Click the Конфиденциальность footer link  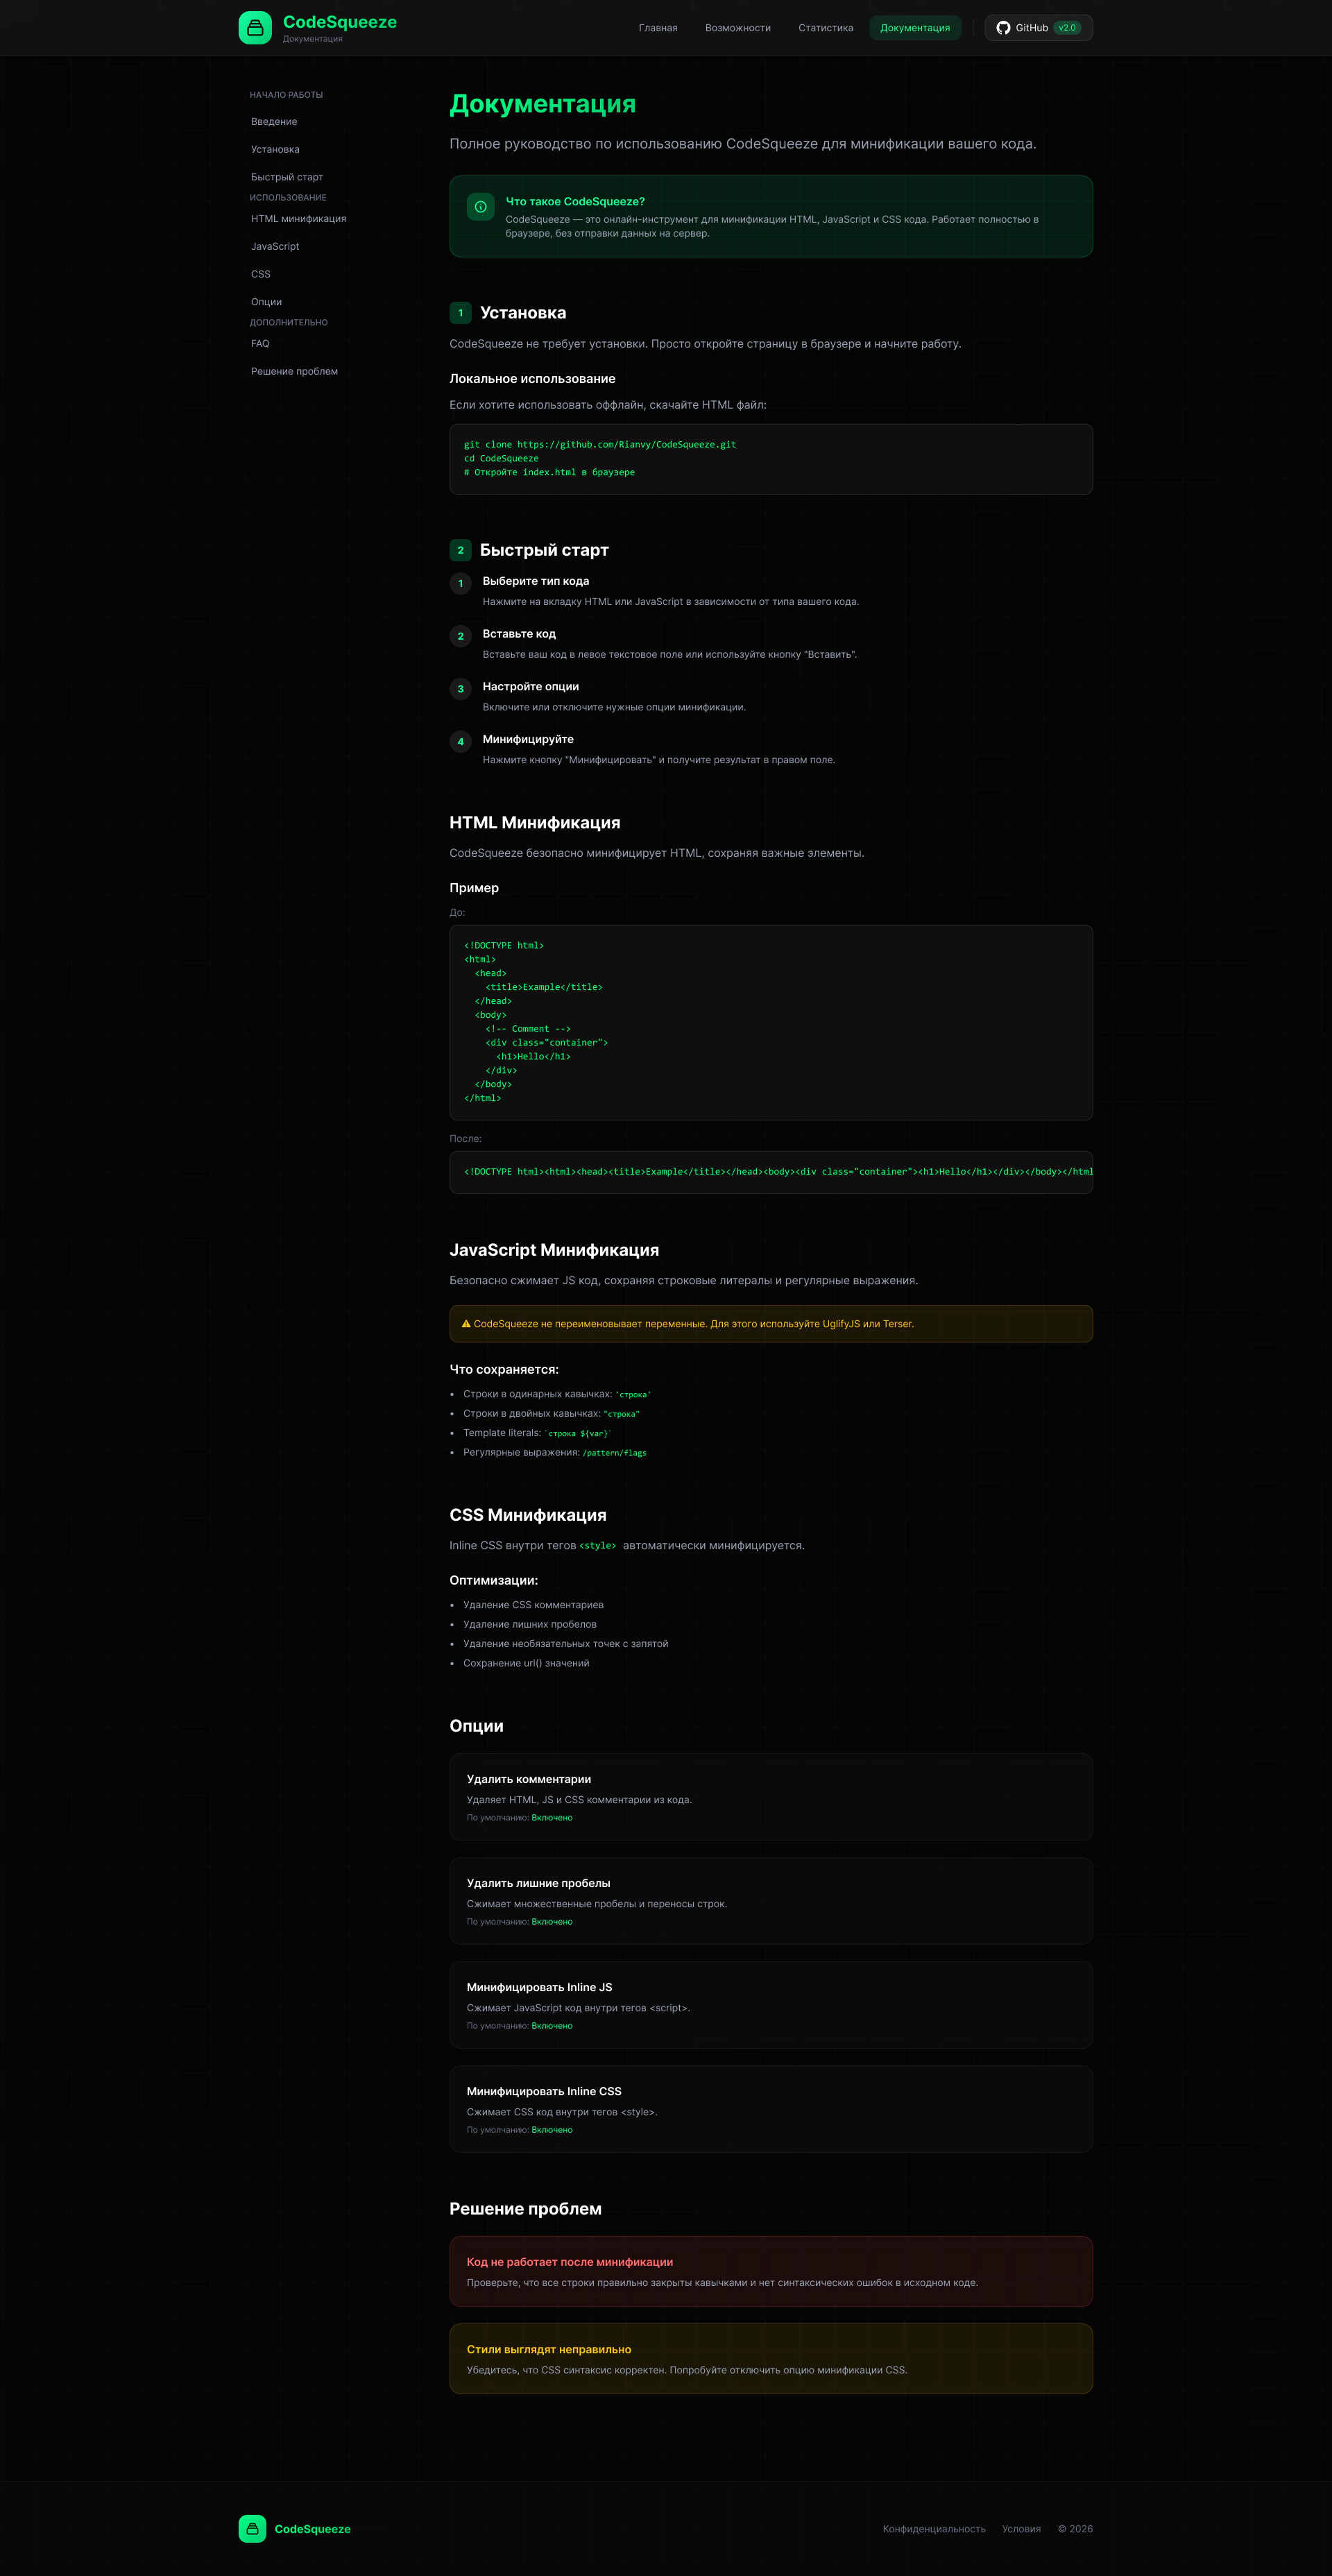tap(935, 2529)
